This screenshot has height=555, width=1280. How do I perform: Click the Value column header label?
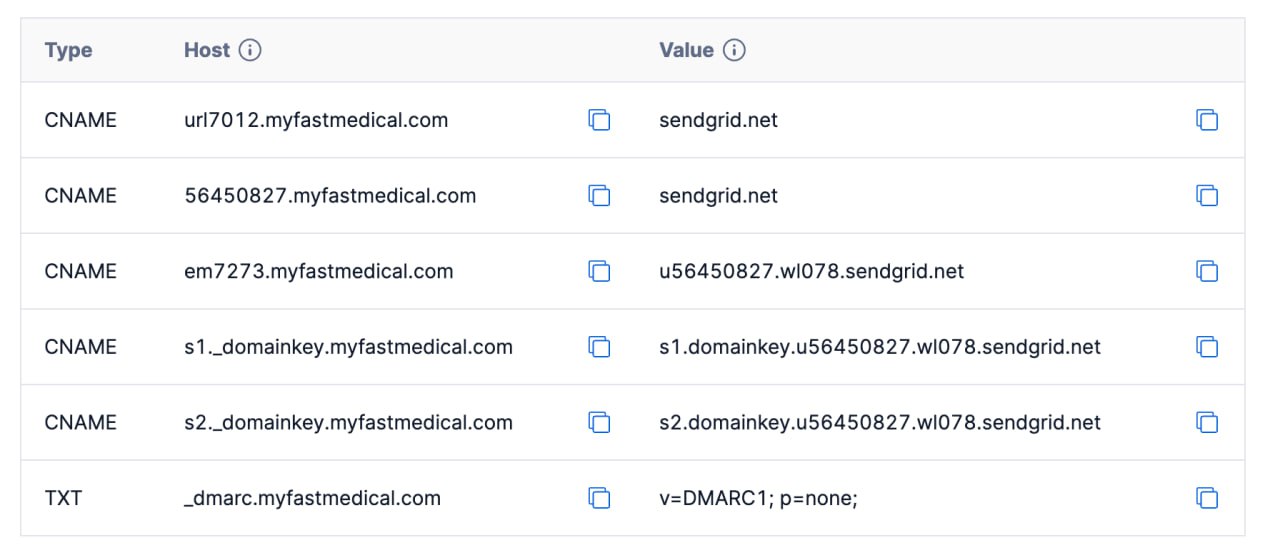point(686,50)
